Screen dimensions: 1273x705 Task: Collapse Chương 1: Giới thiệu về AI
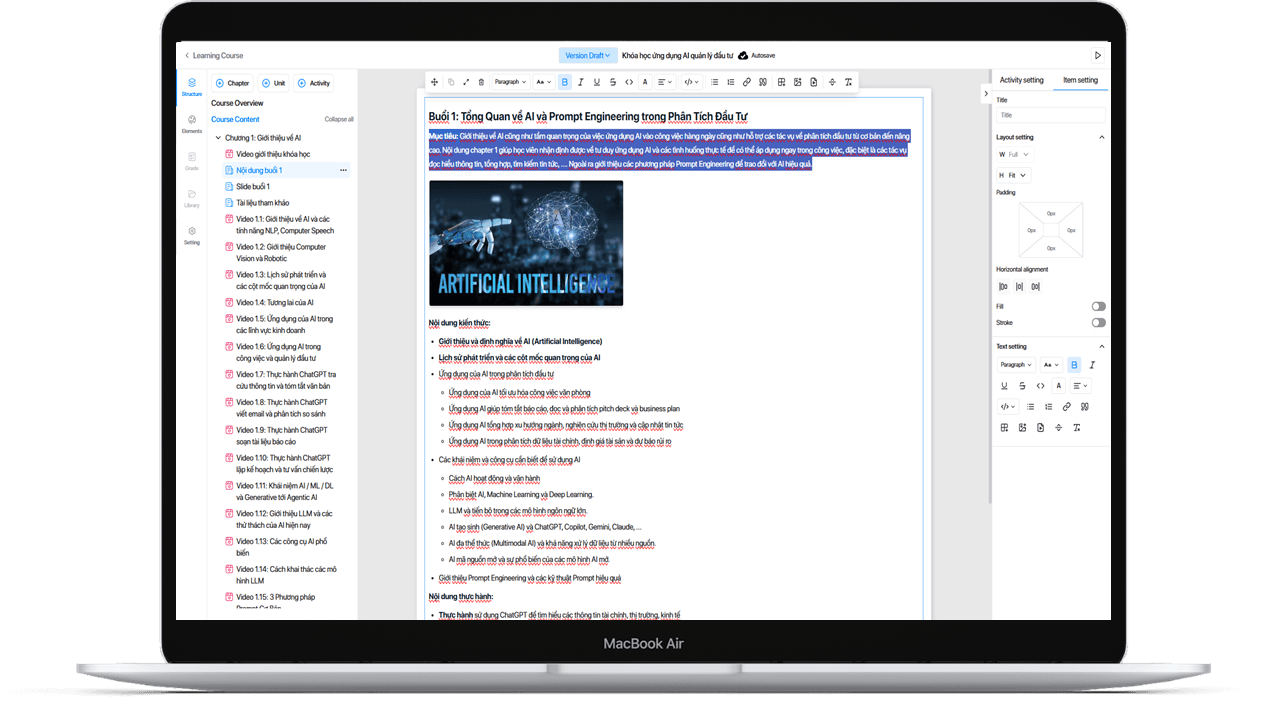pyautogui.click(x=218, y=138)
